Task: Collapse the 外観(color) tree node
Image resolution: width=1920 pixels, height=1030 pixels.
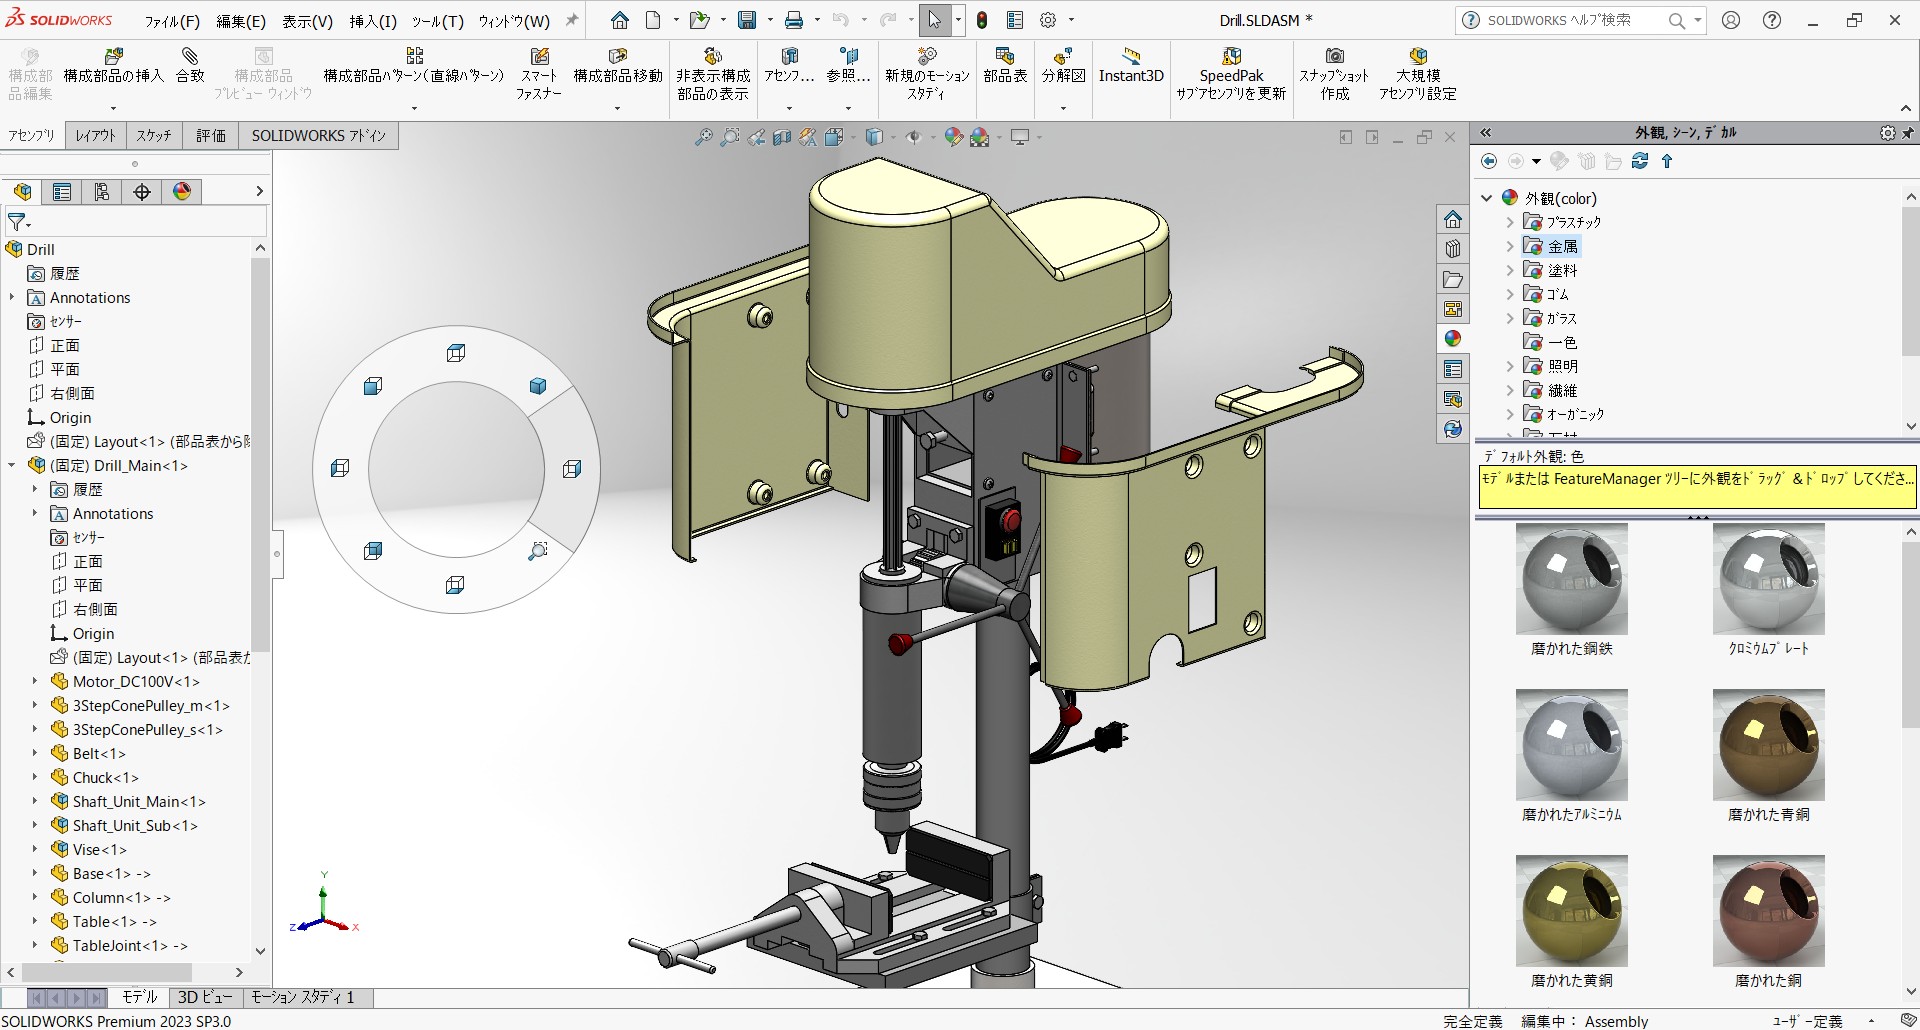Action: click(1487, 198)
